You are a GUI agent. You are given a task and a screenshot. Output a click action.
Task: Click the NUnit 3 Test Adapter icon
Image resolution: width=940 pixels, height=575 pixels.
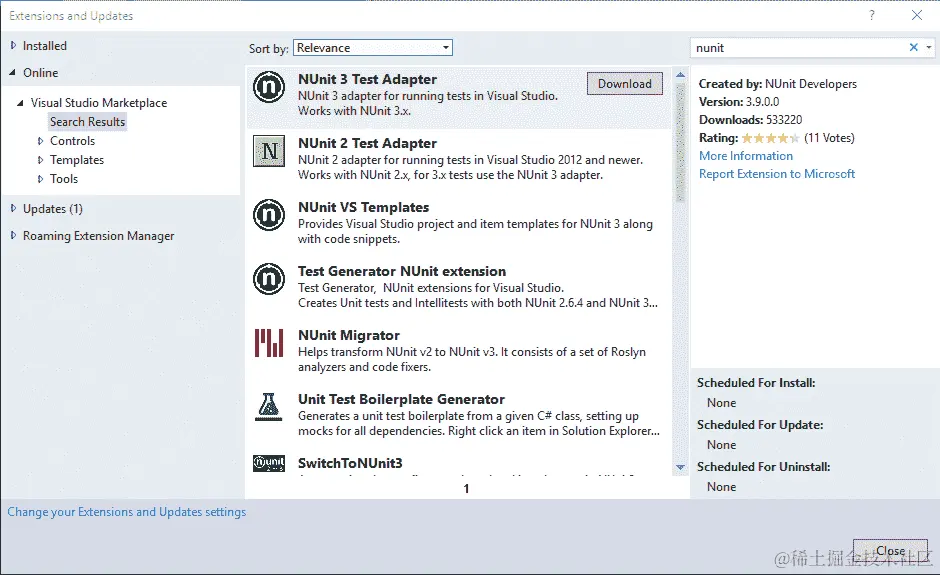(x=269, y=87)
